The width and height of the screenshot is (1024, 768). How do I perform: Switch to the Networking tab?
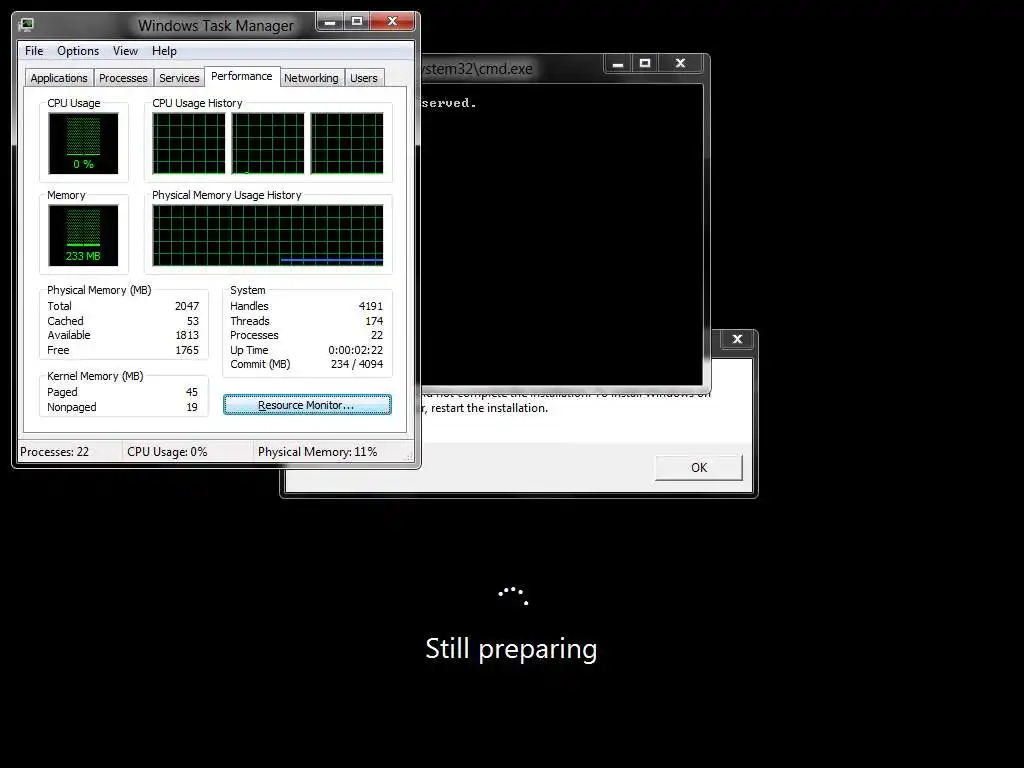pos(311,78)
